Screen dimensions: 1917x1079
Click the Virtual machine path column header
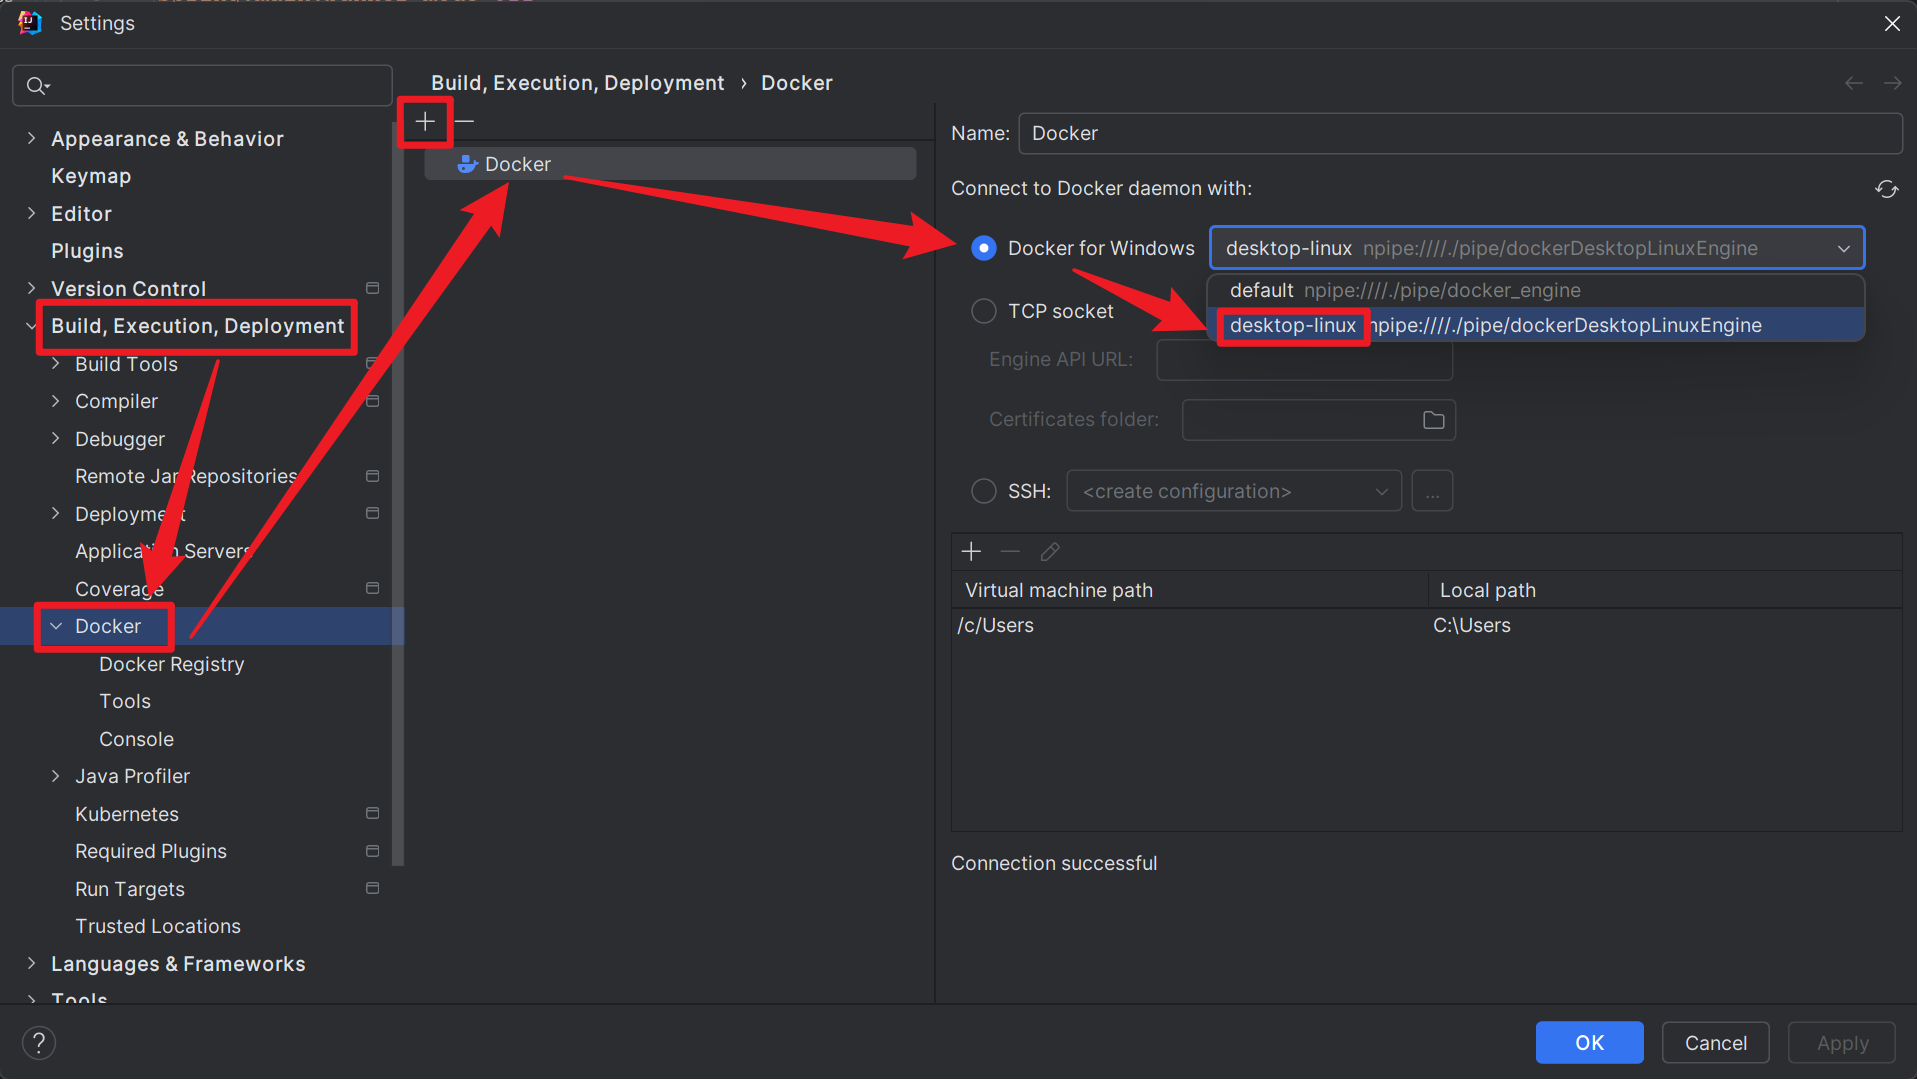[x=1190, y=590]
